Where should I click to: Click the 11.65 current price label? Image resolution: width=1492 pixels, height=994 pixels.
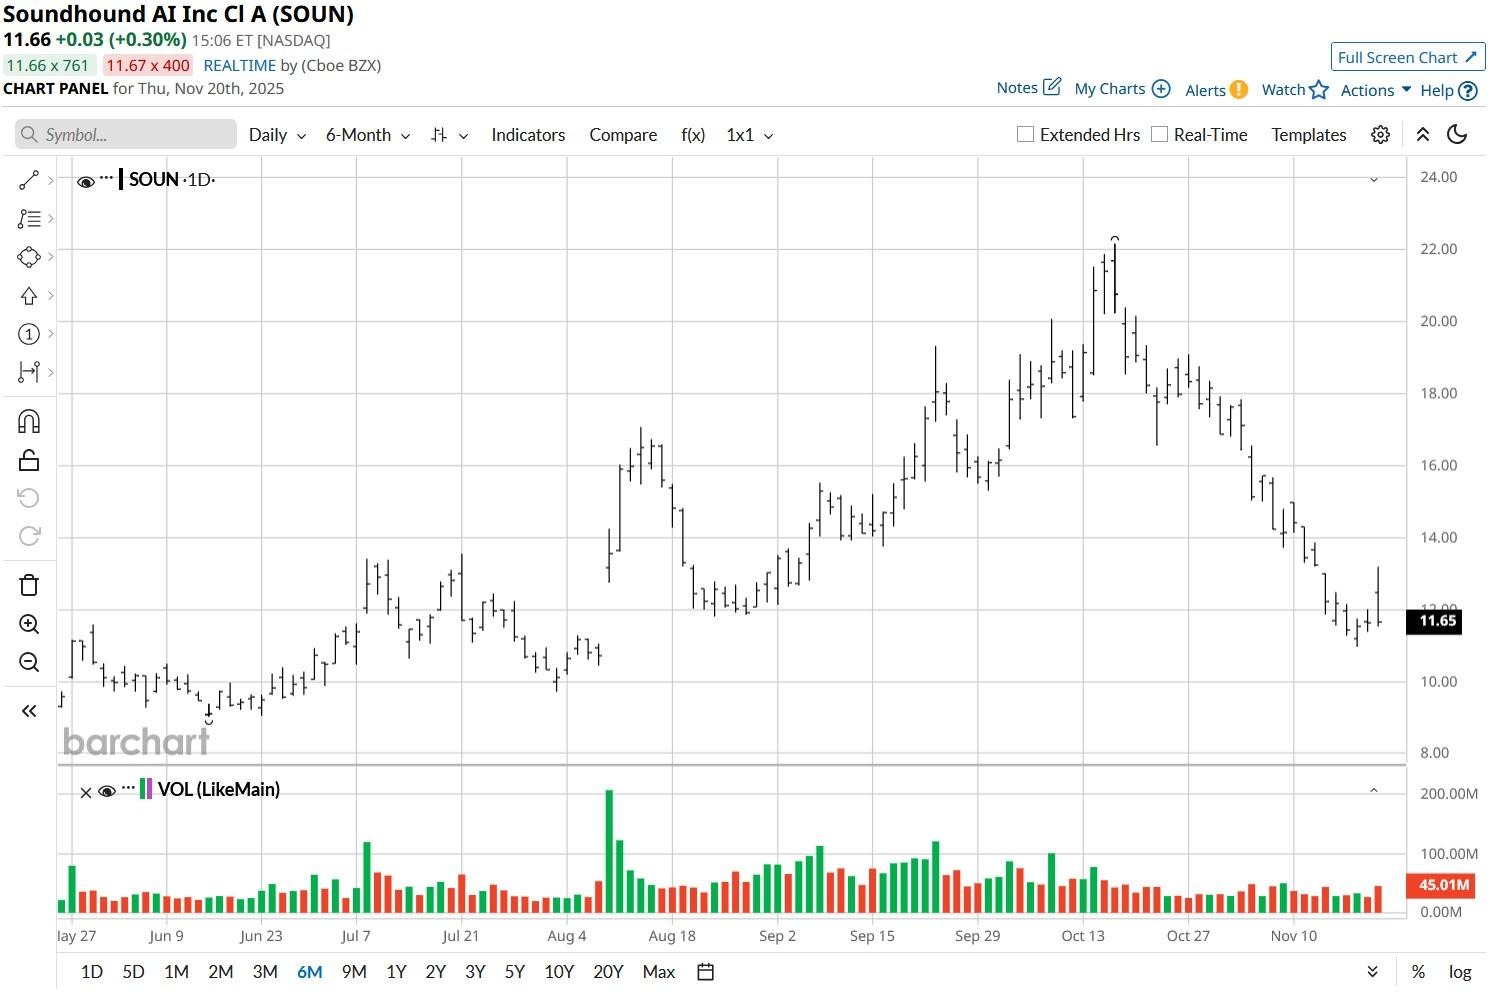point(1434,621)
